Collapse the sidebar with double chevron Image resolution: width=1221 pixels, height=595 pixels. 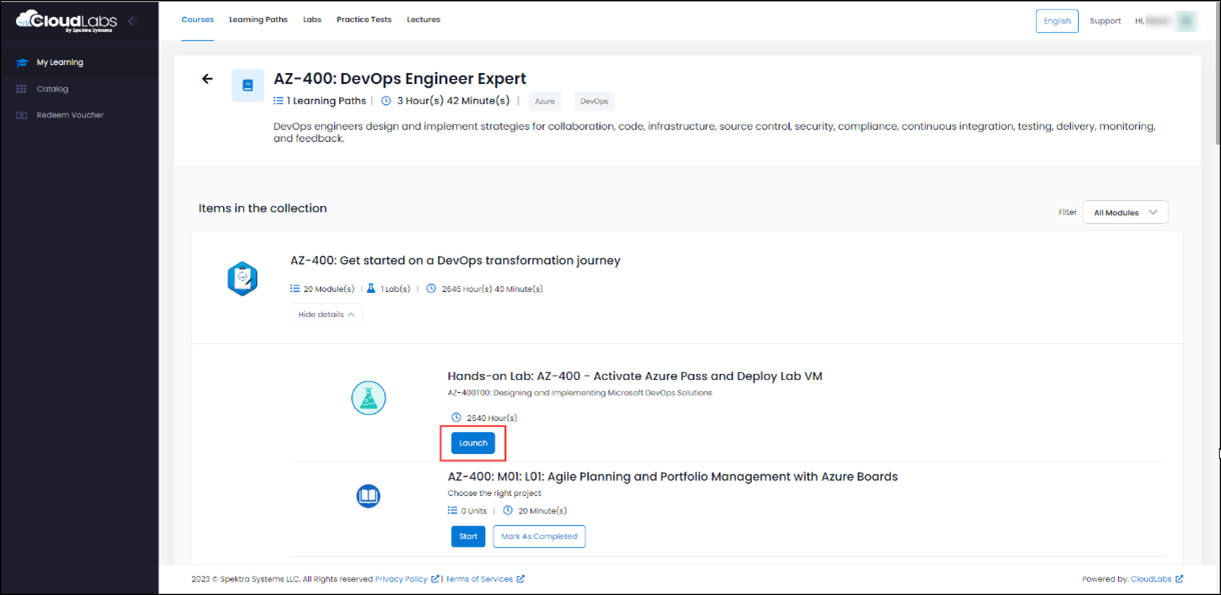point(132,20)
